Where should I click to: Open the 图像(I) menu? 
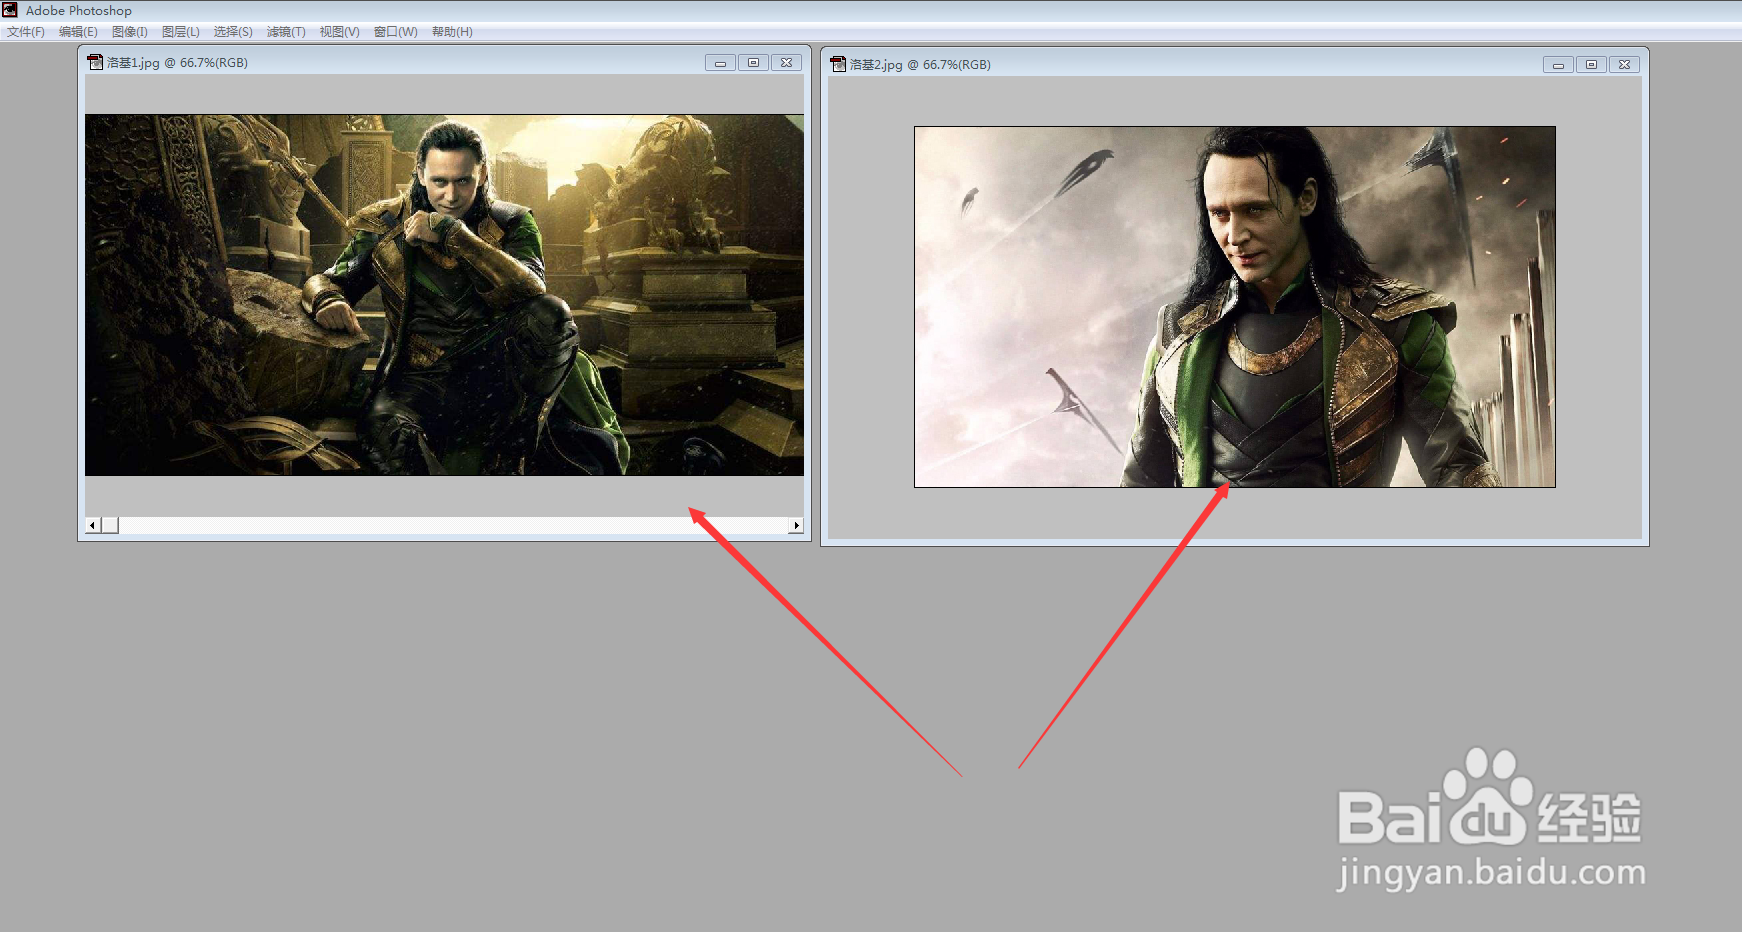tap(130, 32)
